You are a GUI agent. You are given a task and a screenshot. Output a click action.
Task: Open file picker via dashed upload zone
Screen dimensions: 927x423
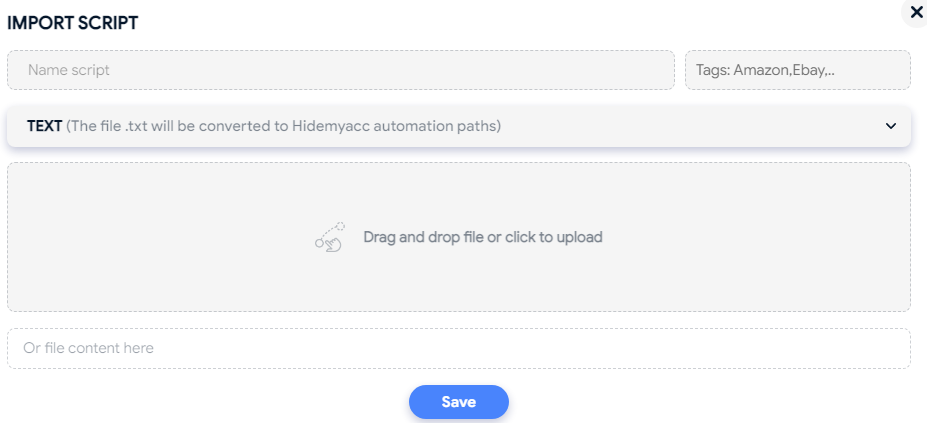coord(459,237)
